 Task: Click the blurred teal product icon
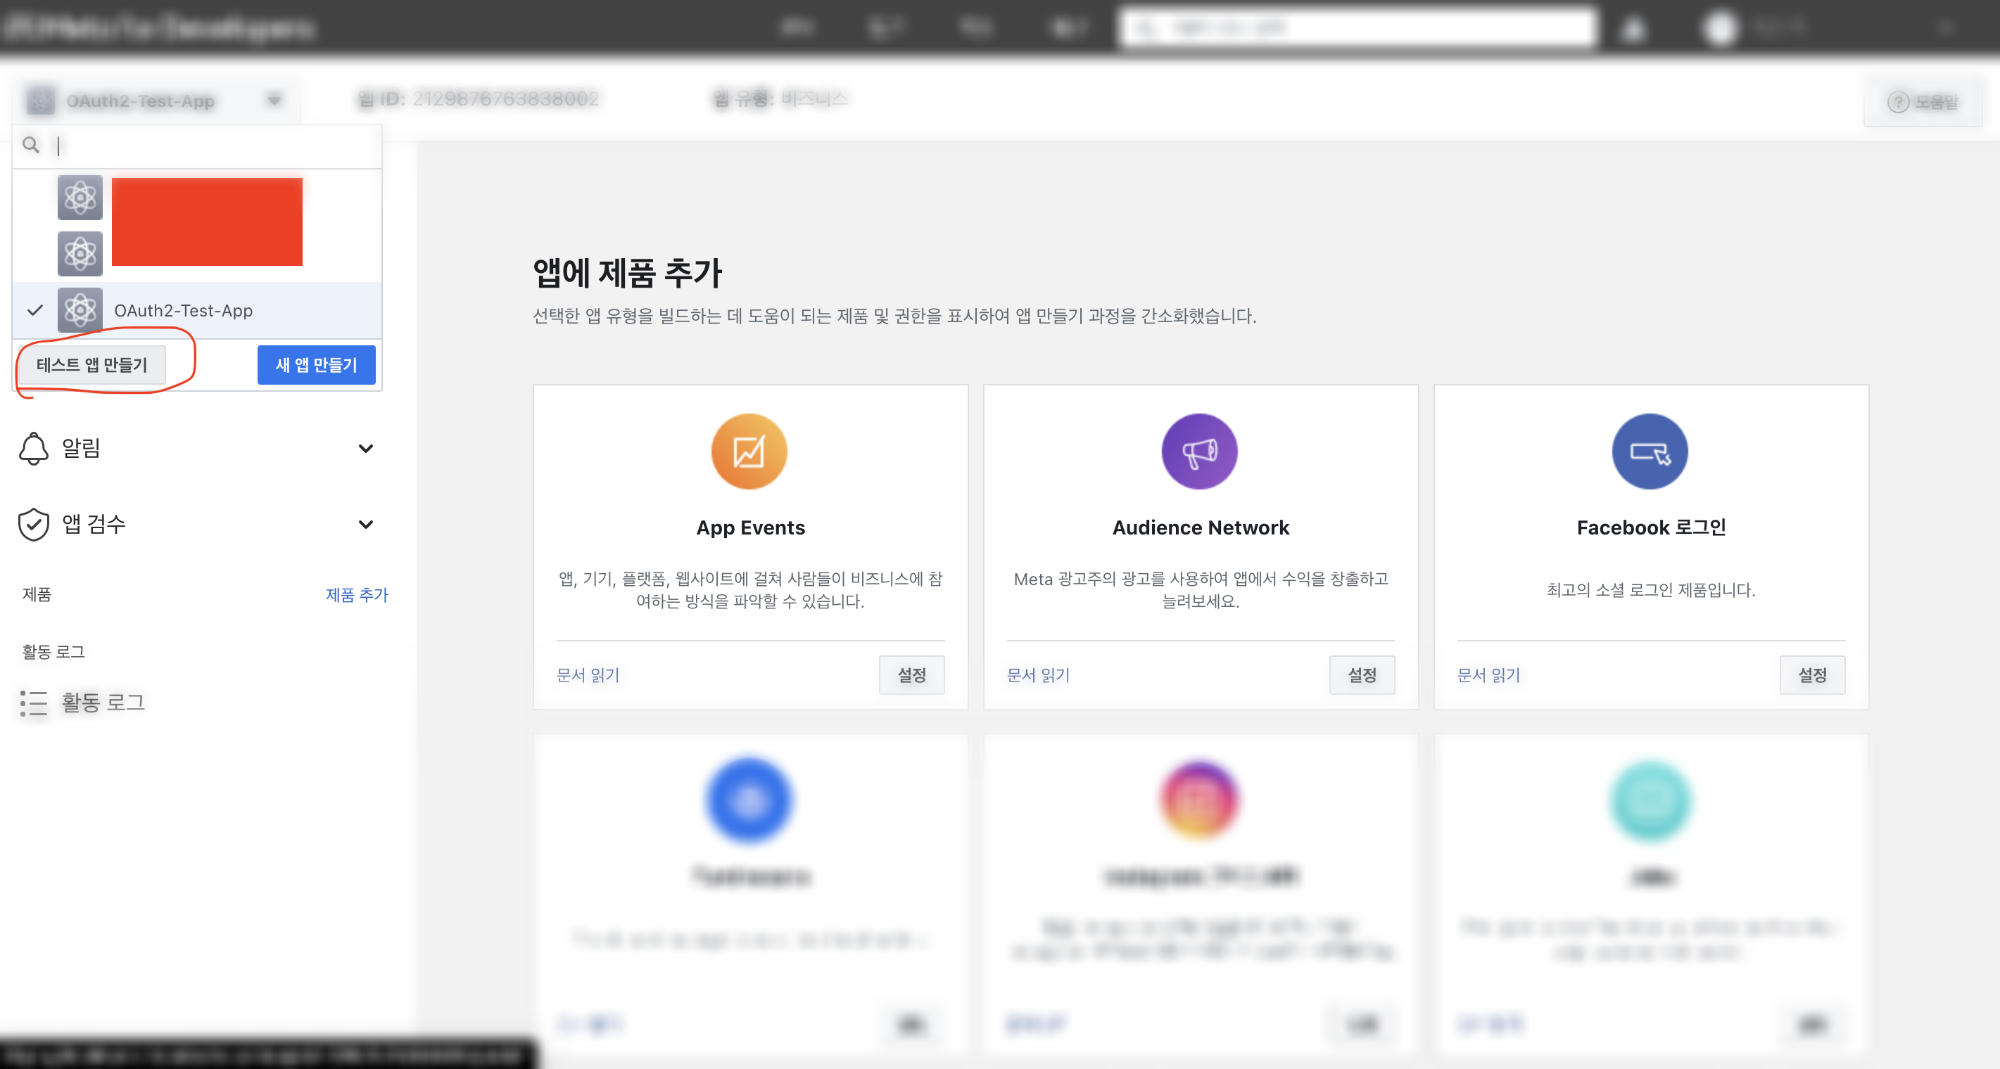point(1650,801)
